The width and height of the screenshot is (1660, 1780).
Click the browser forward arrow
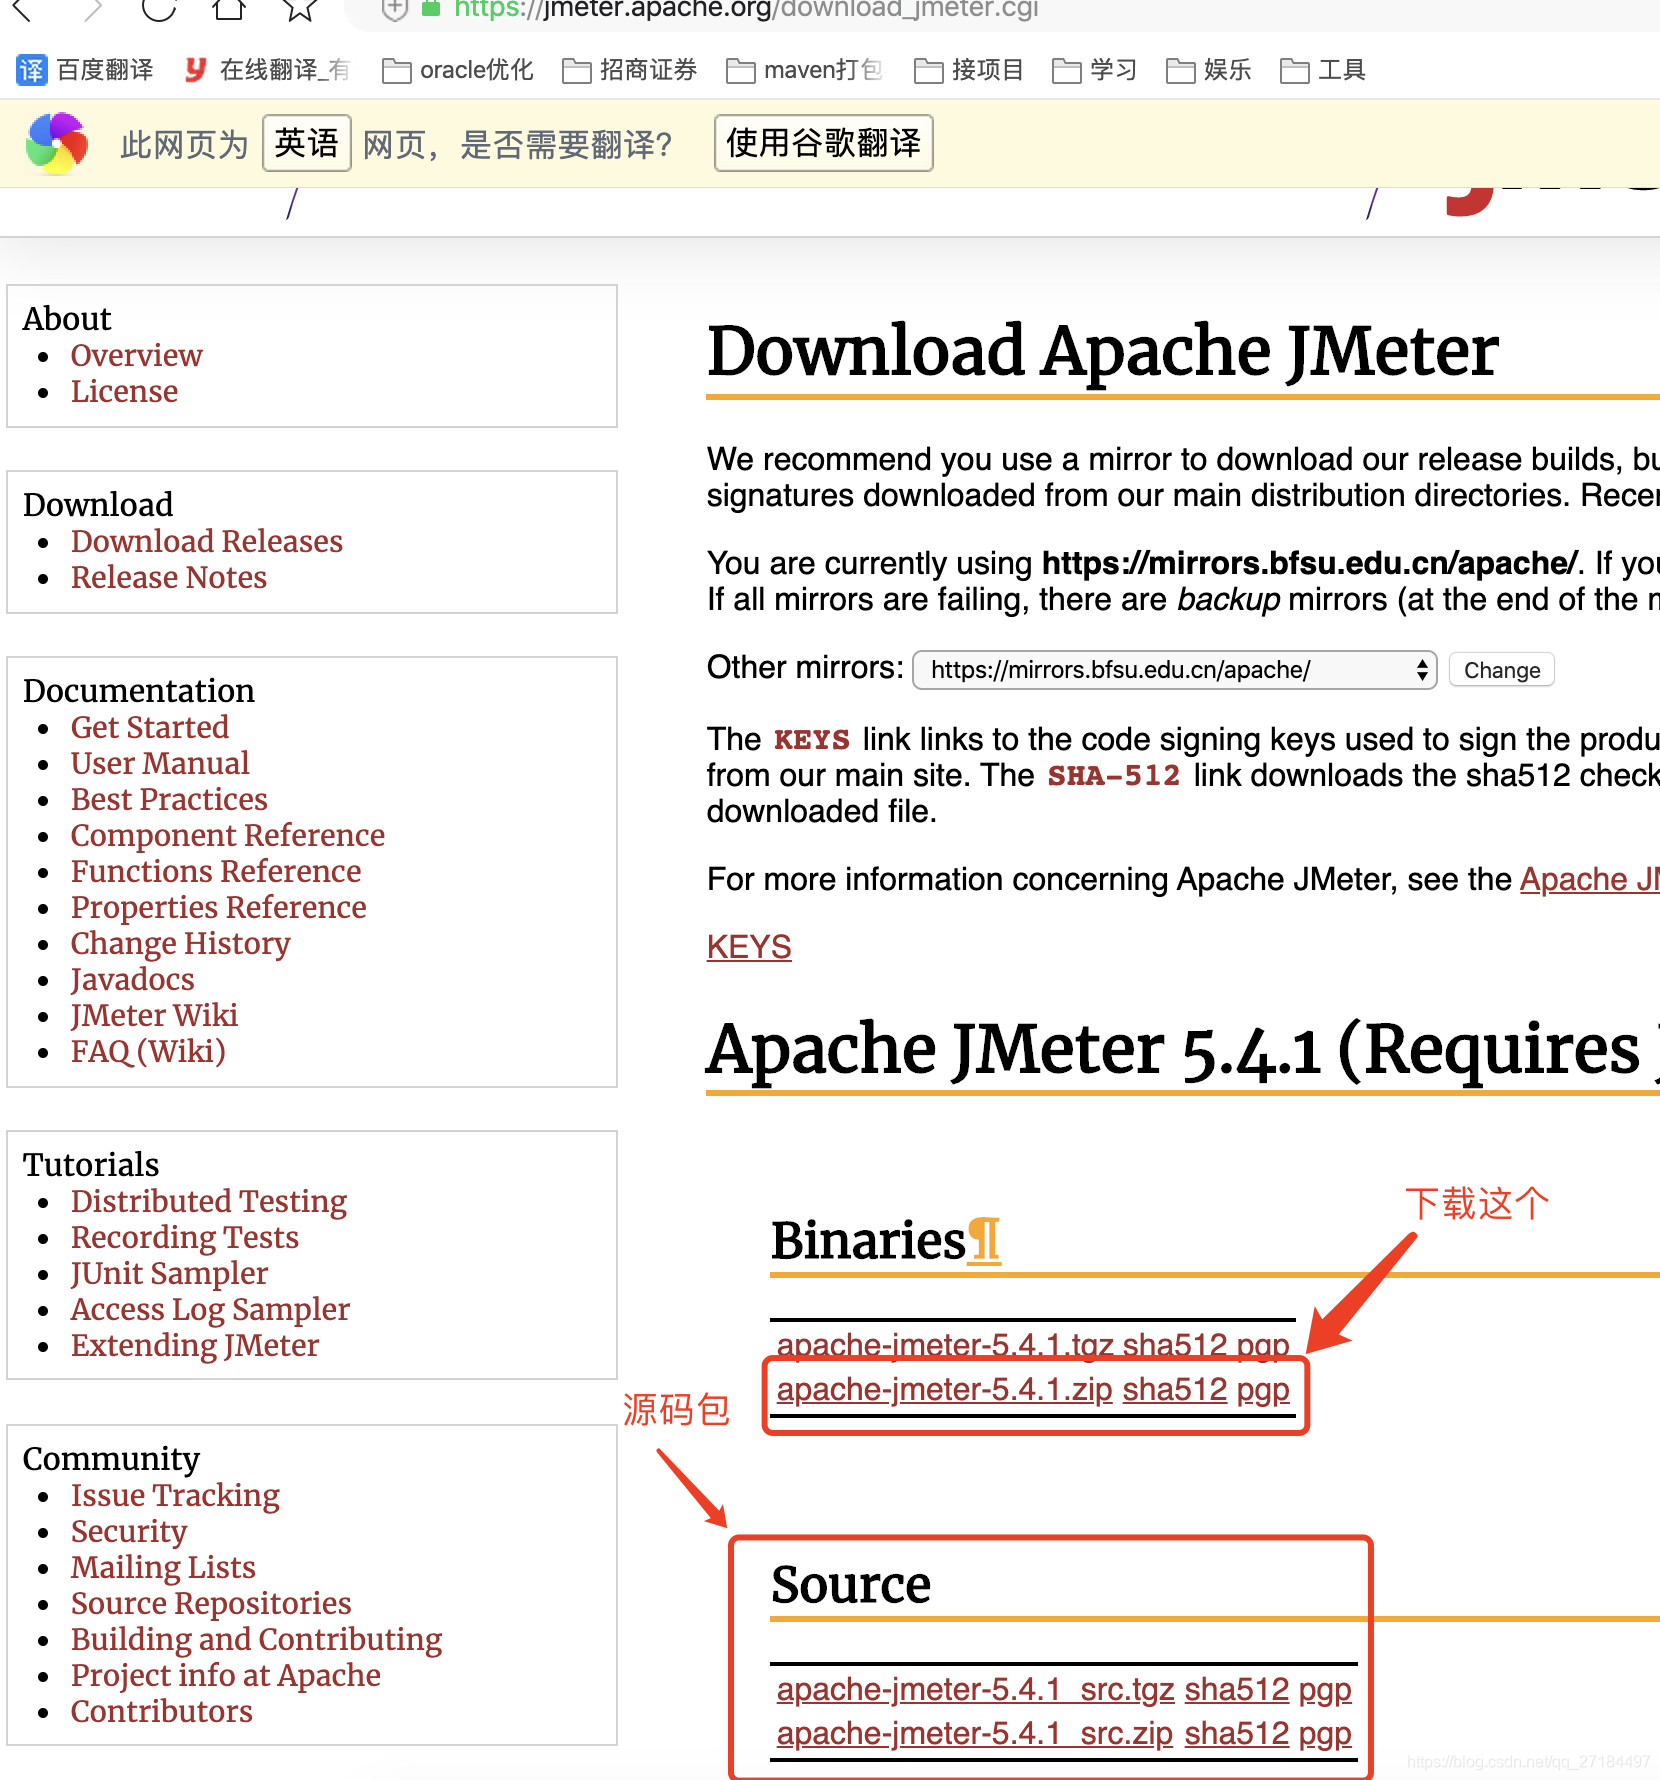92,10
